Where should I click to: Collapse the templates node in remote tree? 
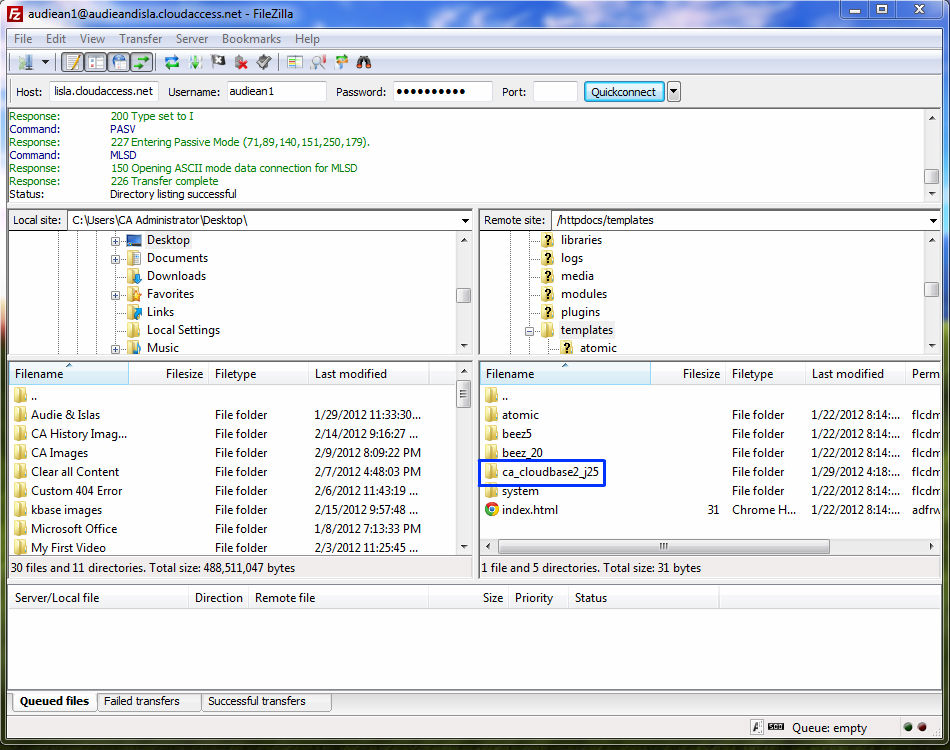coord(529,331)
